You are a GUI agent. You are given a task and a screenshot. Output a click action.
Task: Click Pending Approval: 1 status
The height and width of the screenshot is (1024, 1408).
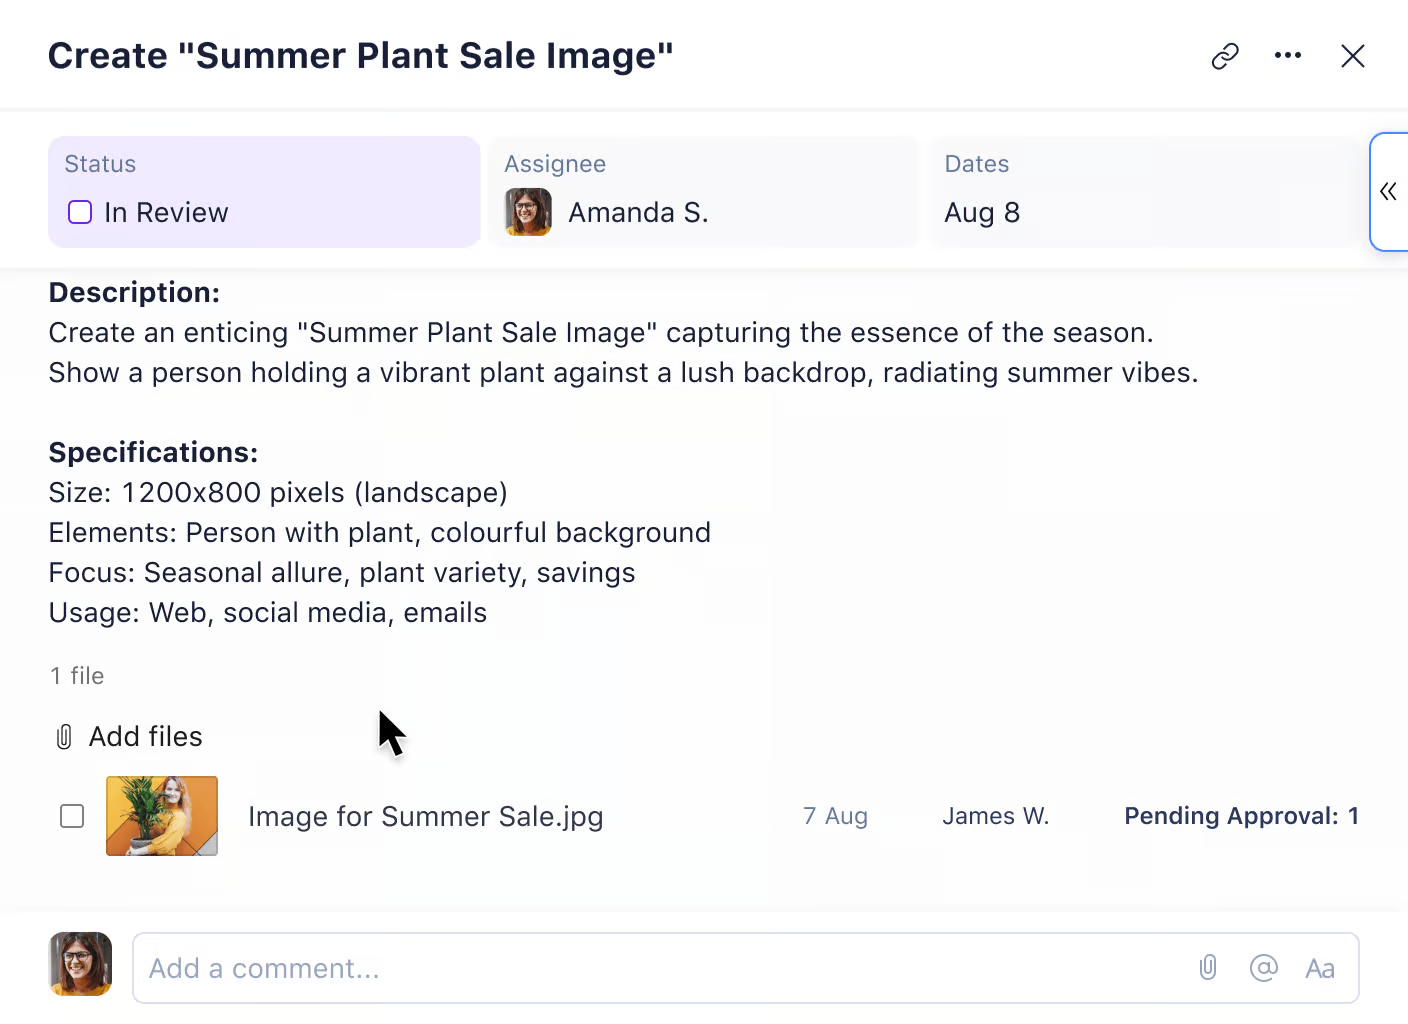tap(1241, 816)
